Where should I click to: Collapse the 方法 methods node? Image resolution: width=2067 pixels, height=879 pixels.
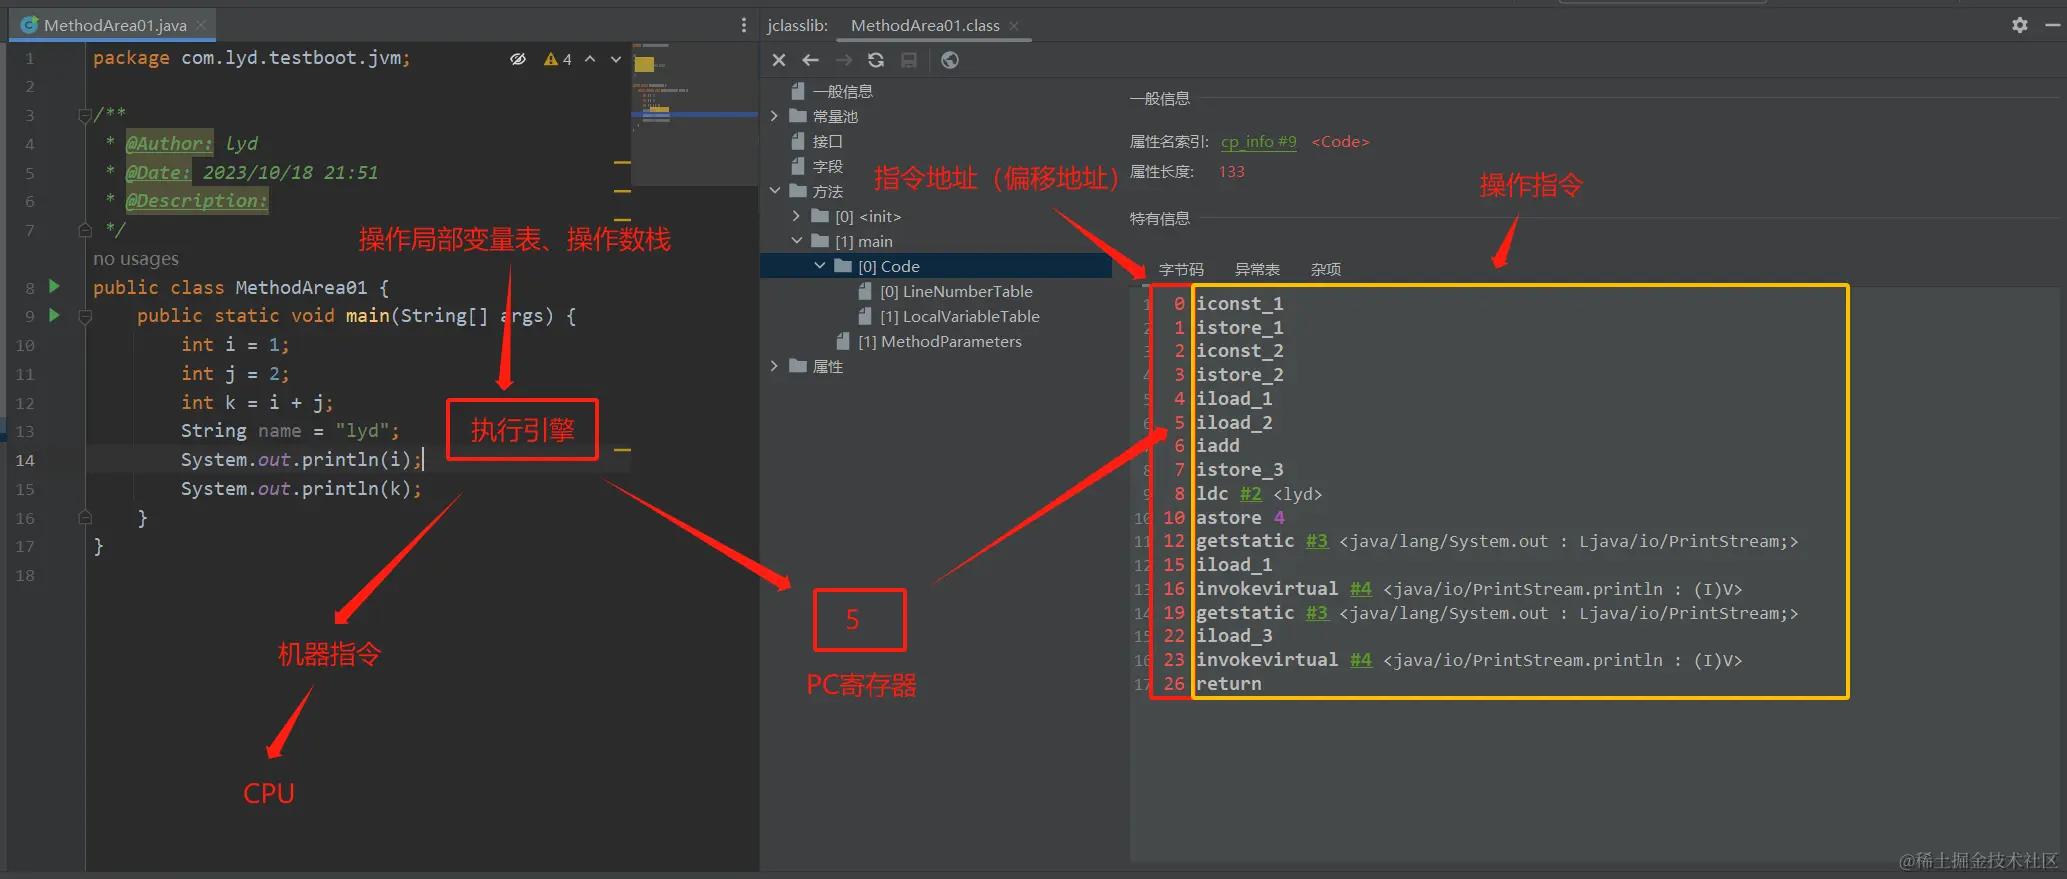(775, 191)
